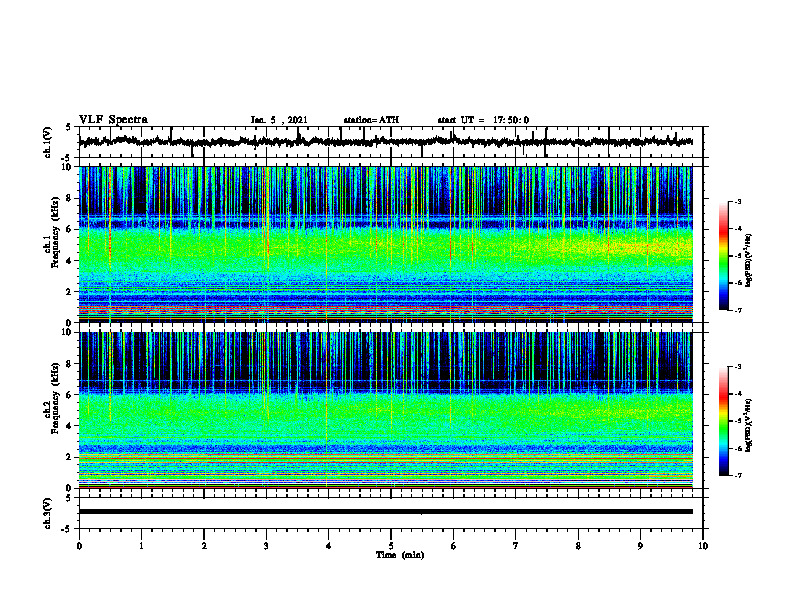Click the ch.1 spectrogram color scale bar
This screenshot has width=792, height=612.
point(723,256)
